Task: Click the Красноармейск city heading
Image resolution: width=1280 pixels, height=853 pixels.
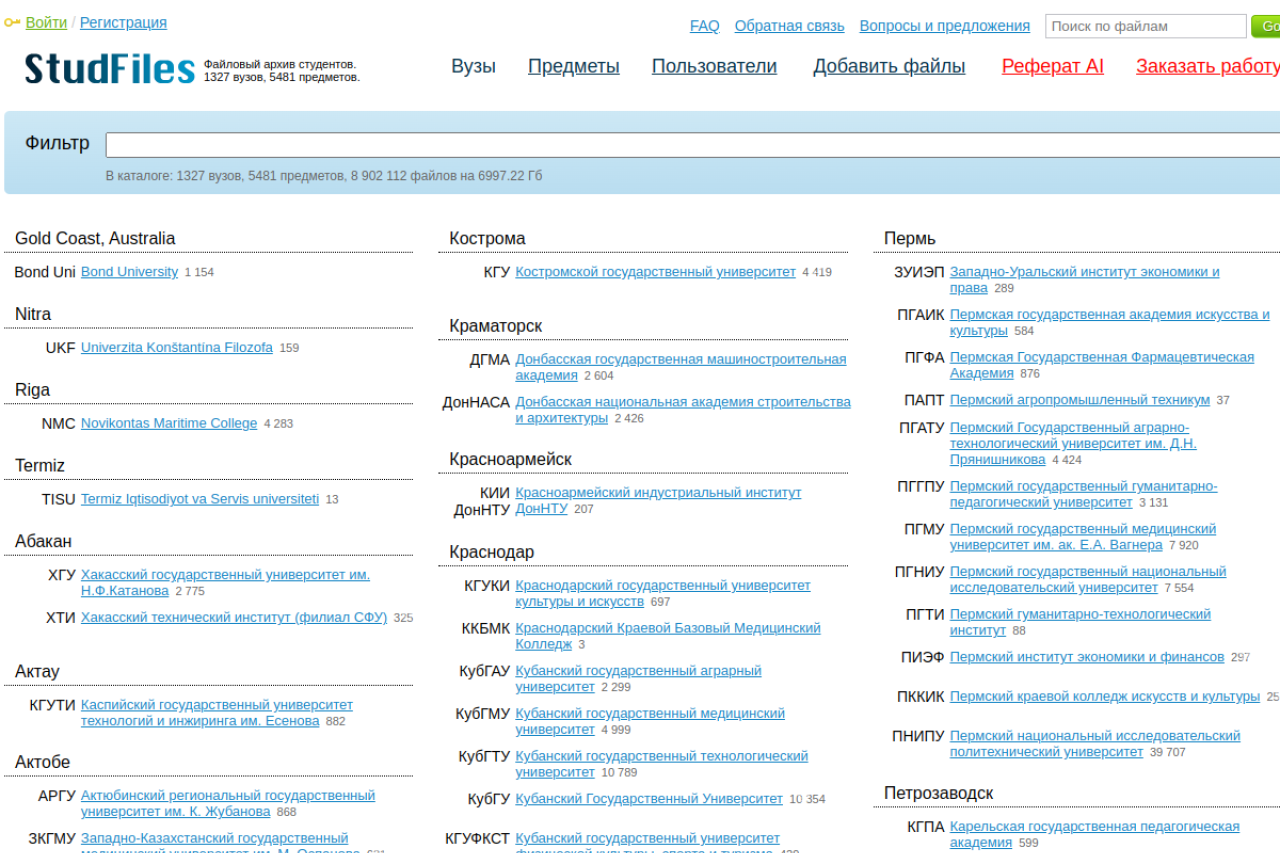Action: 510,459
